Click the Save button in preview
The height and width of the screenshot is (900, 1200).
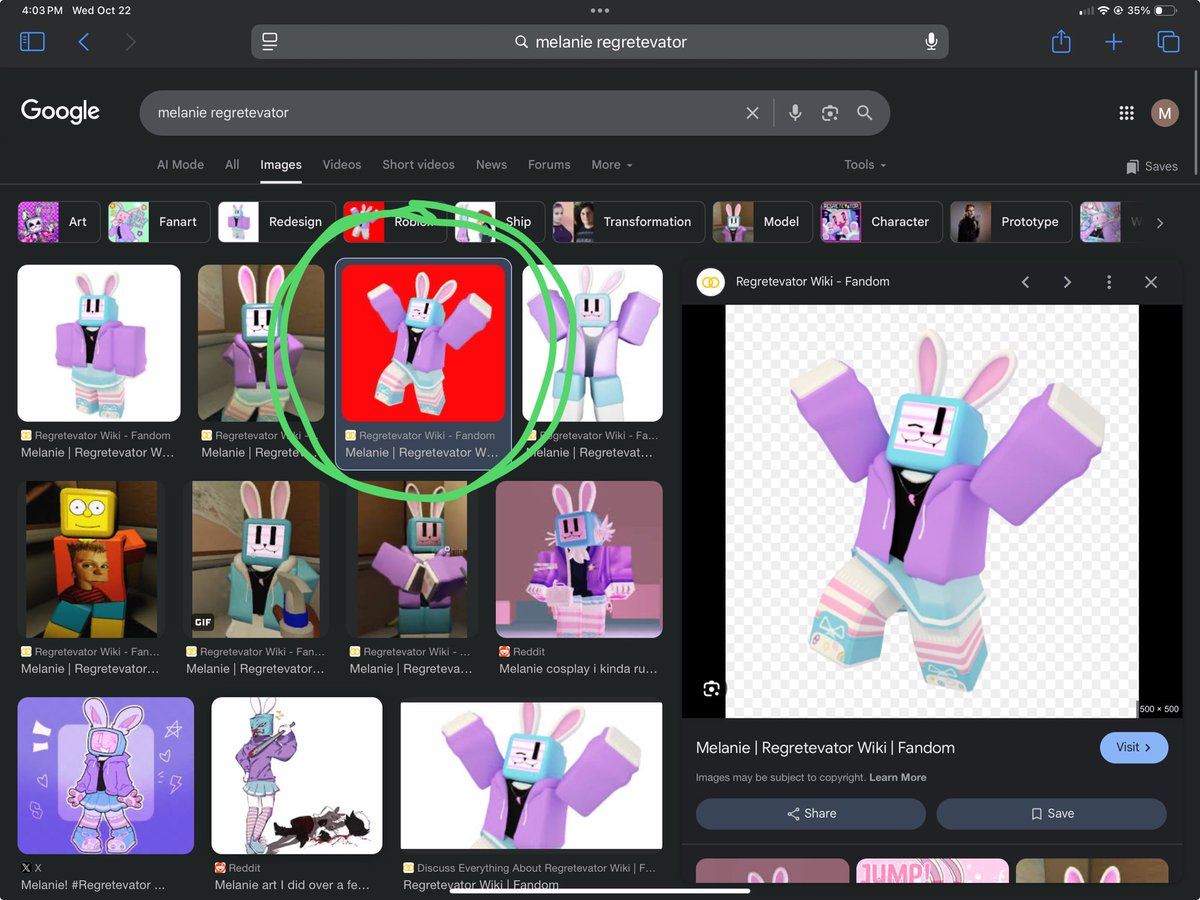1051,814
